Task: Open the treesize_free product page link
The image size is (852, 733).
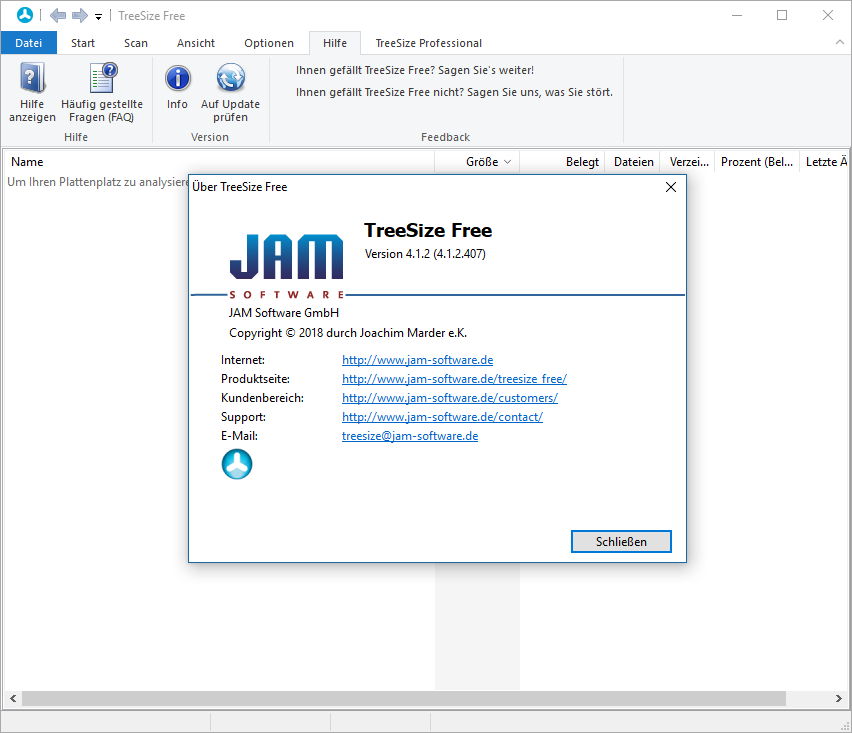Action: pos(454,379)
